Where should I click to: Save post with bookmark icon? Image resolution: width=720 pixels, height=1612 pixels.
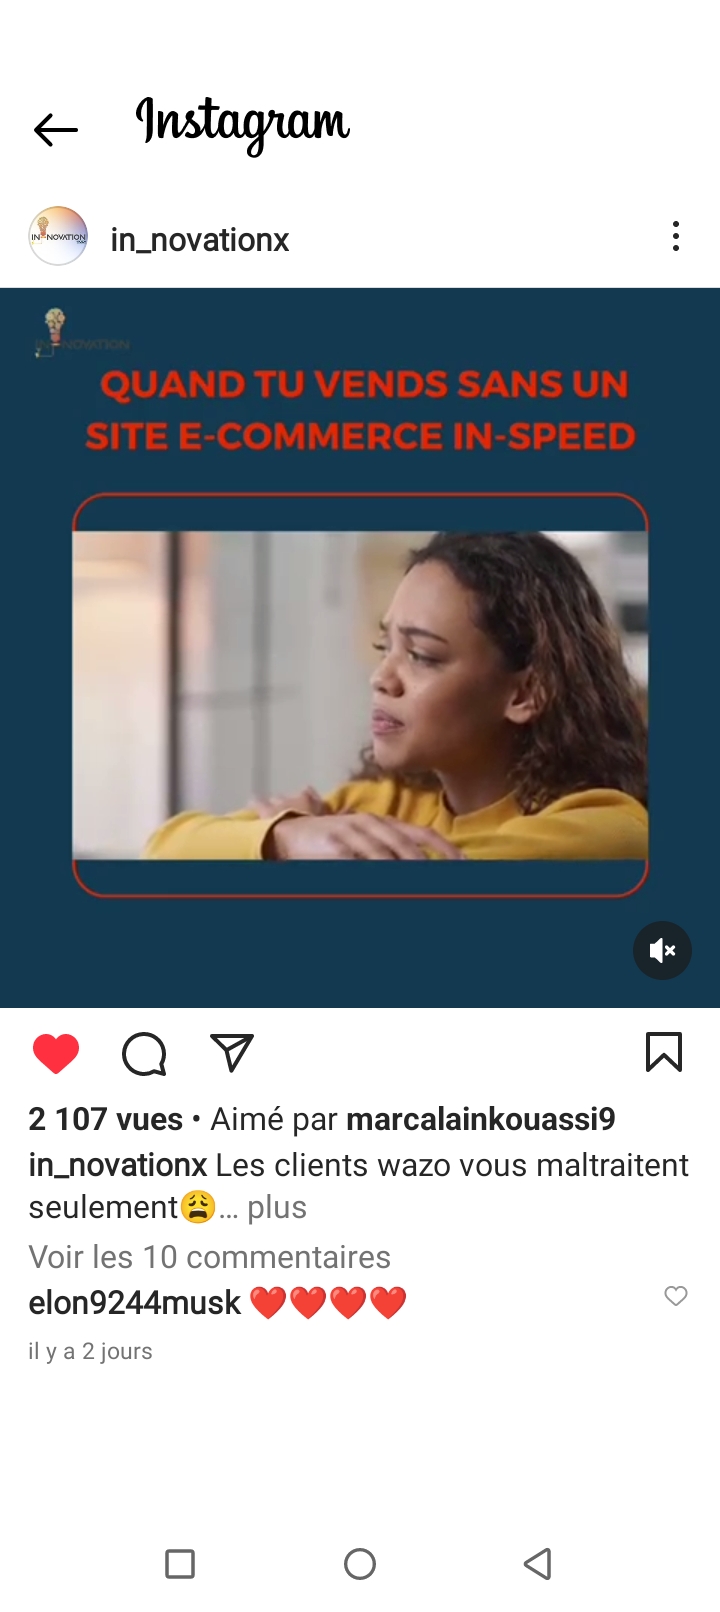[x=664, y=1053]
